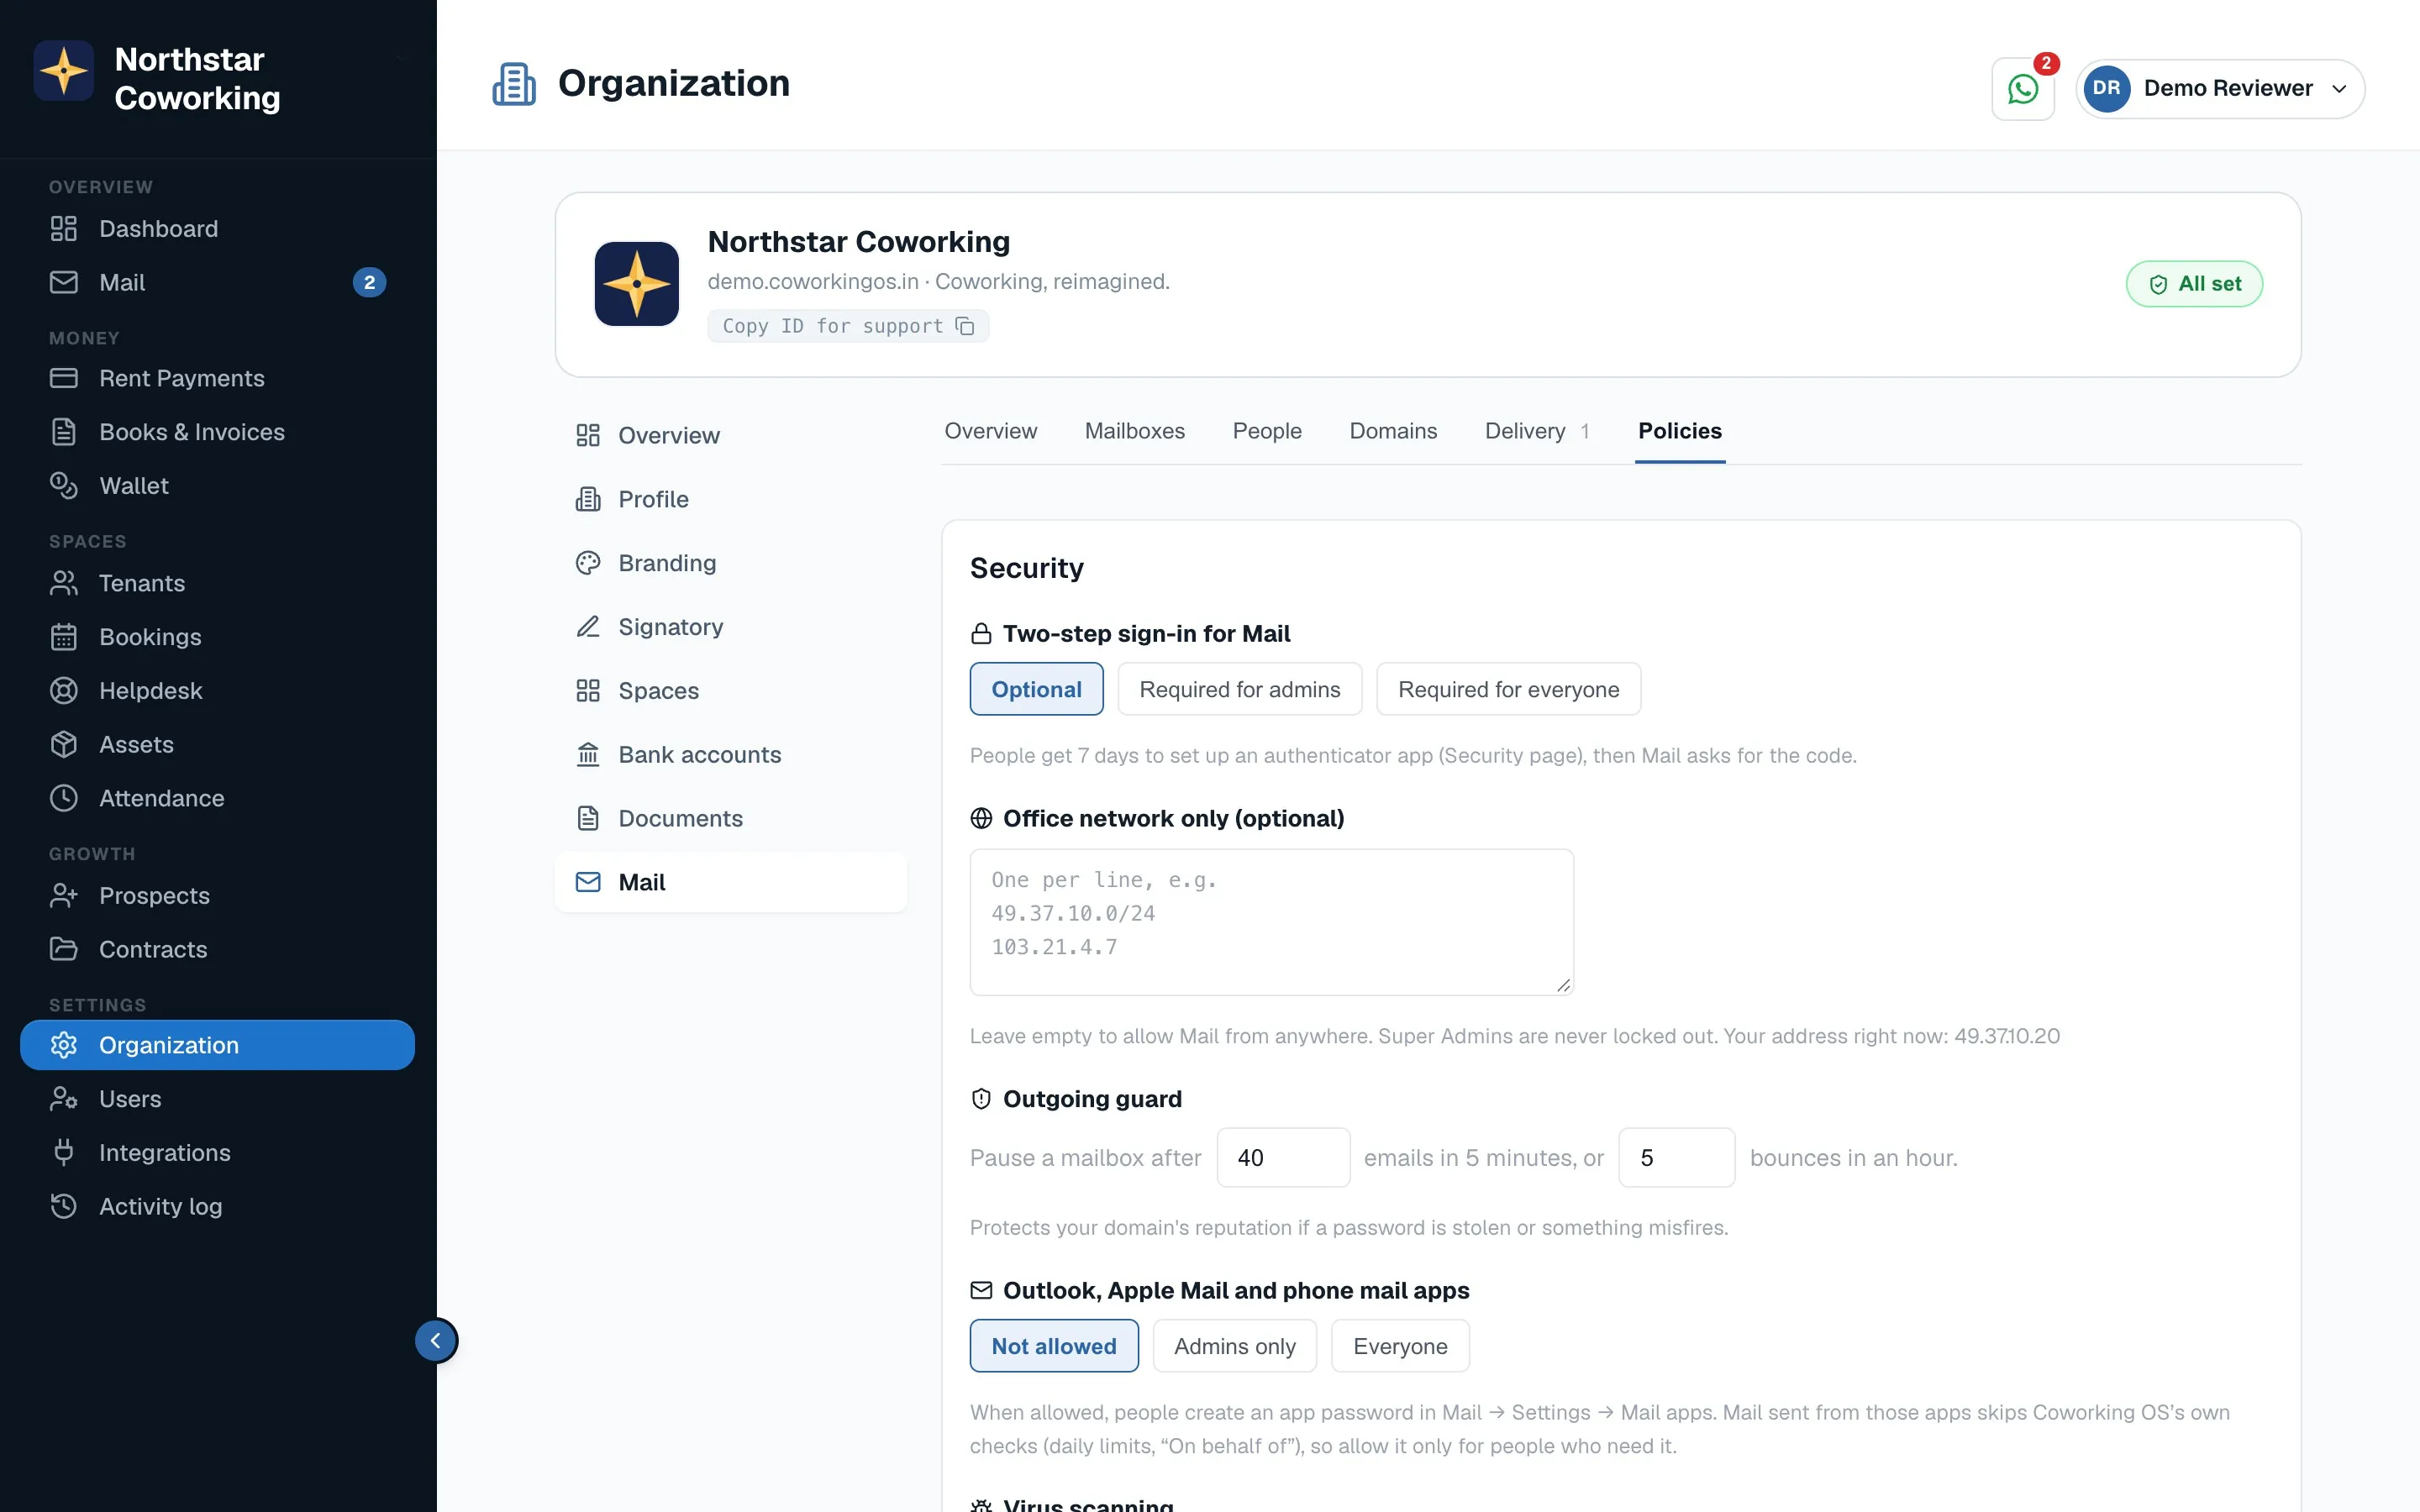Open Users settings page
Screen dimensions: 2420x1512
coord(217,1099)
